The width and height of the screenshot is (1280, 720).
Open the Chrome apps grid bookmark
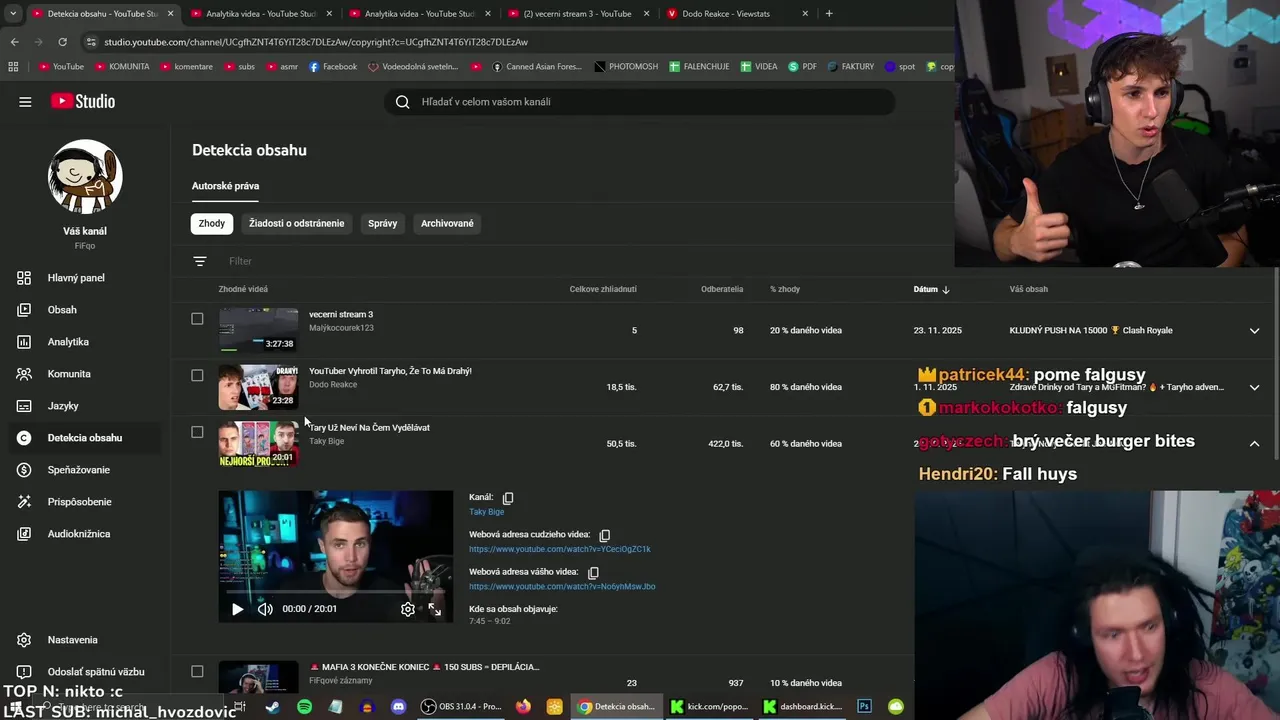[13, 67]
